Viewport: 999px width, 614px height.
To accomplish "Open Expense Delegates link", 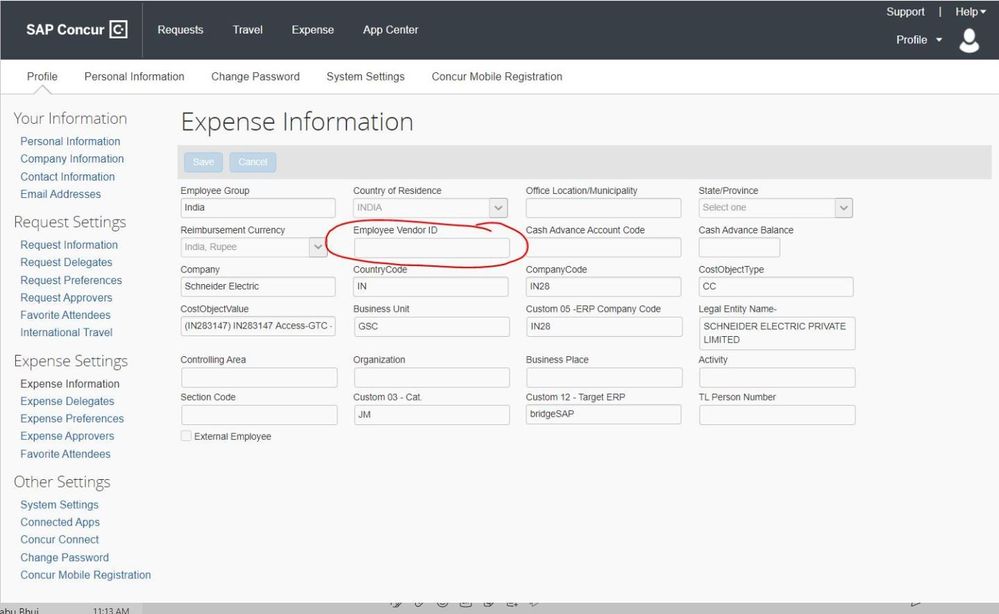I will 67,401.
